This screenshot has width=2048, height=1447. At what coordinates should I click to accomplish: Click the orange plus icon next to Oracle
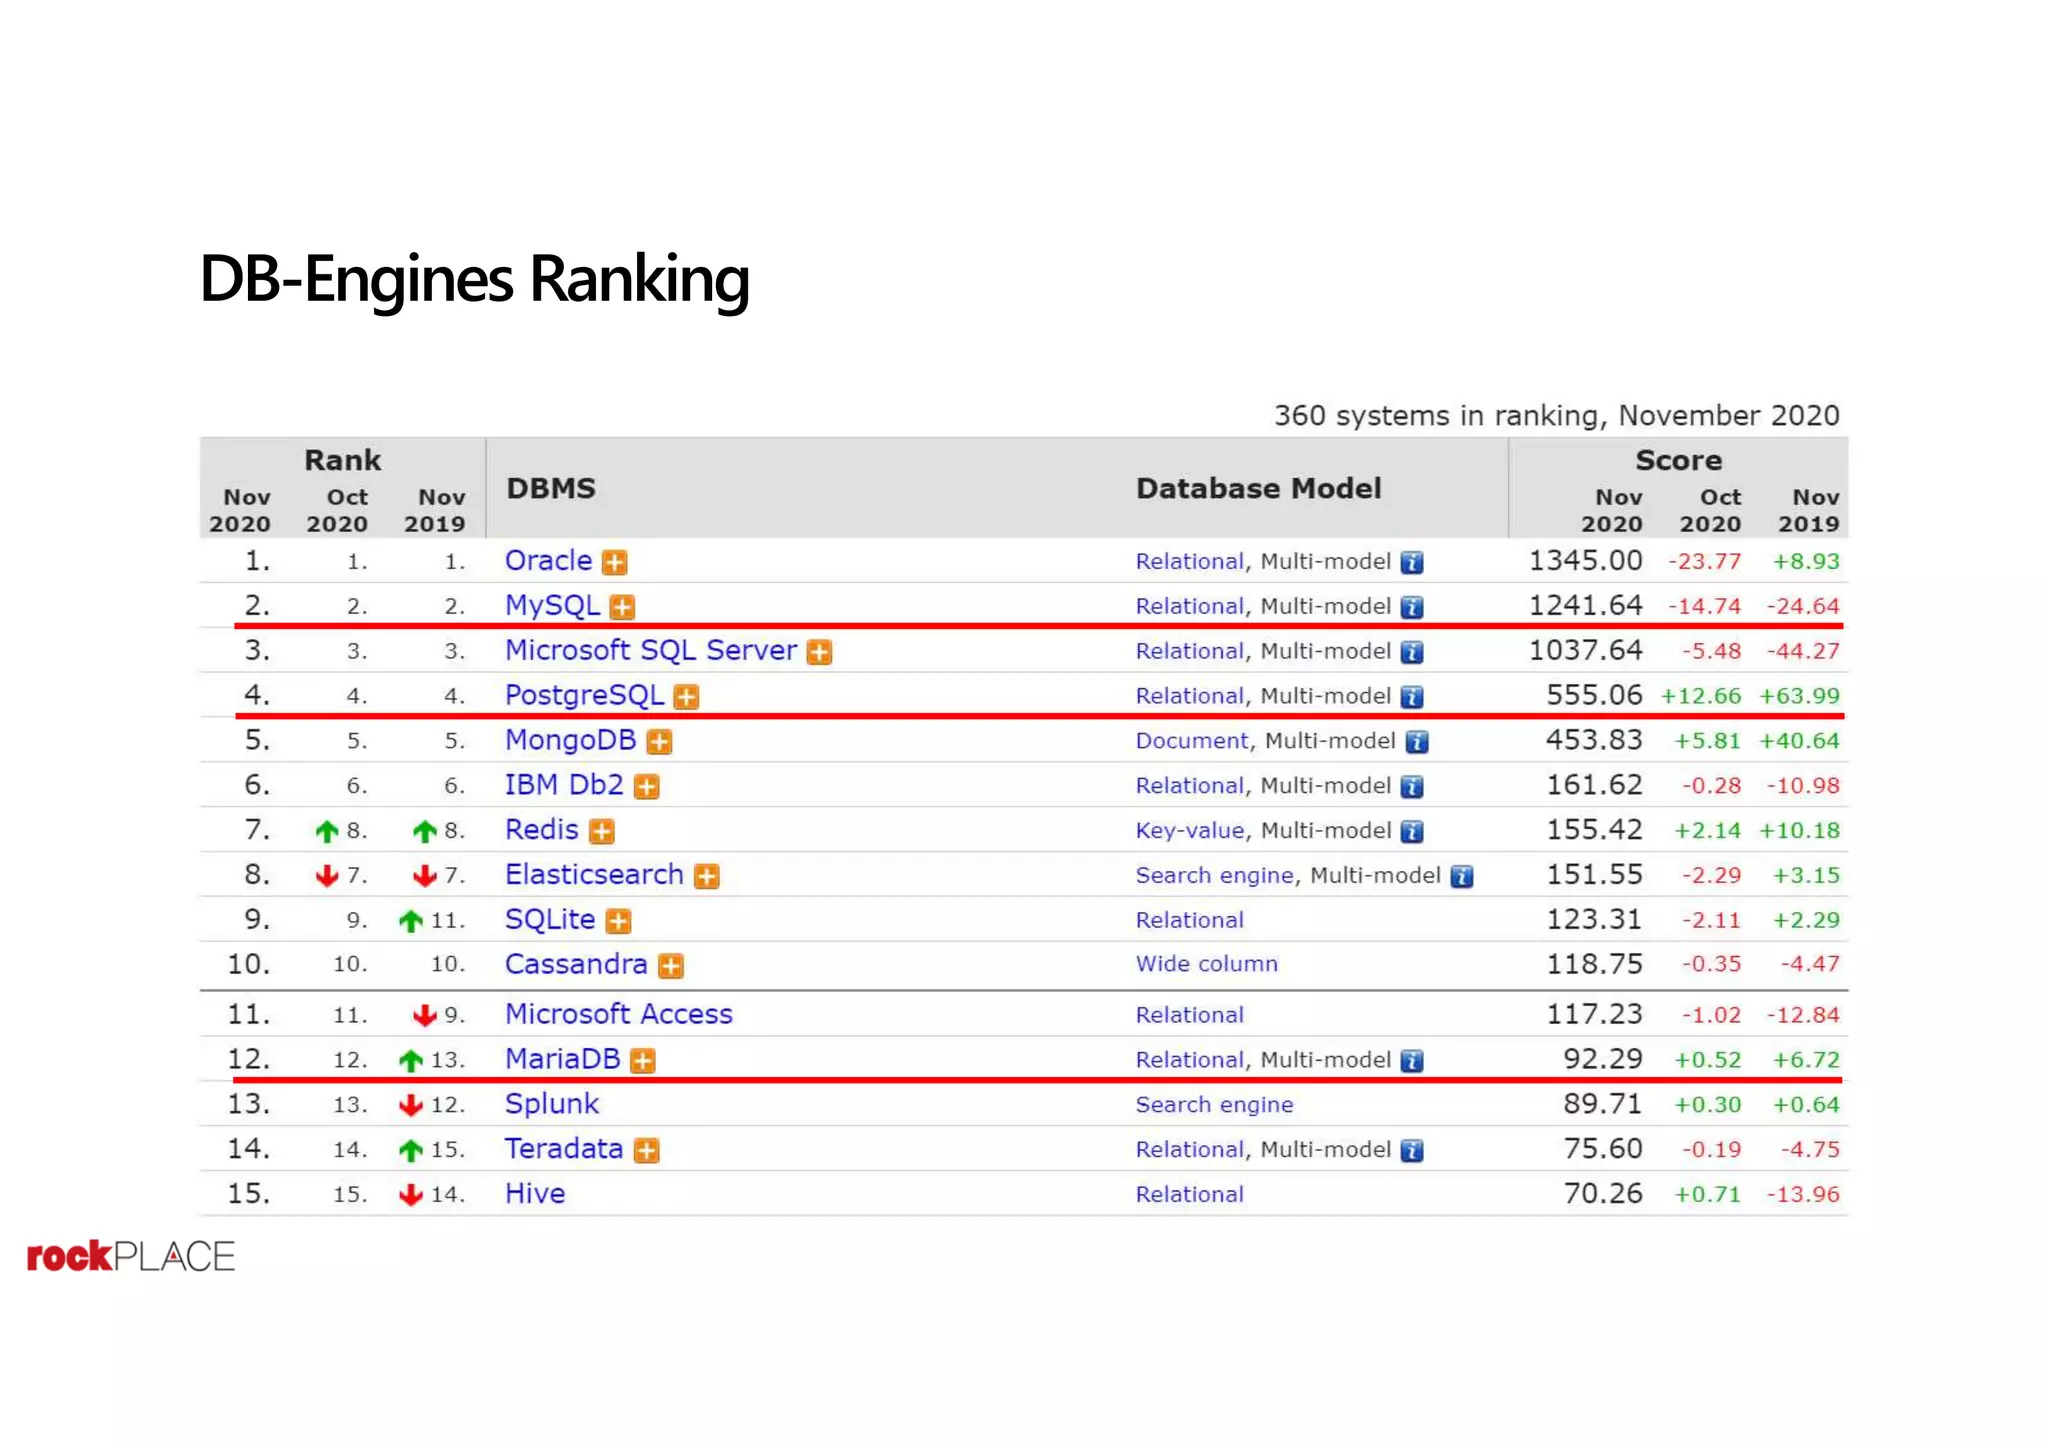(614, 562)
